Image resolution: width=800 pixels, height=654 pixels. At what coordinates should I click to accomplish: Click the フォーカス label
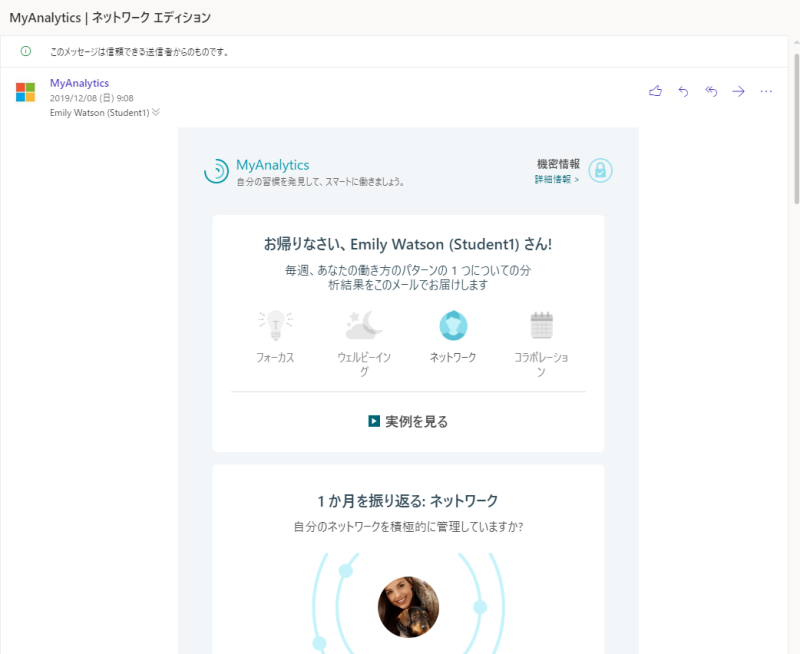276,357
